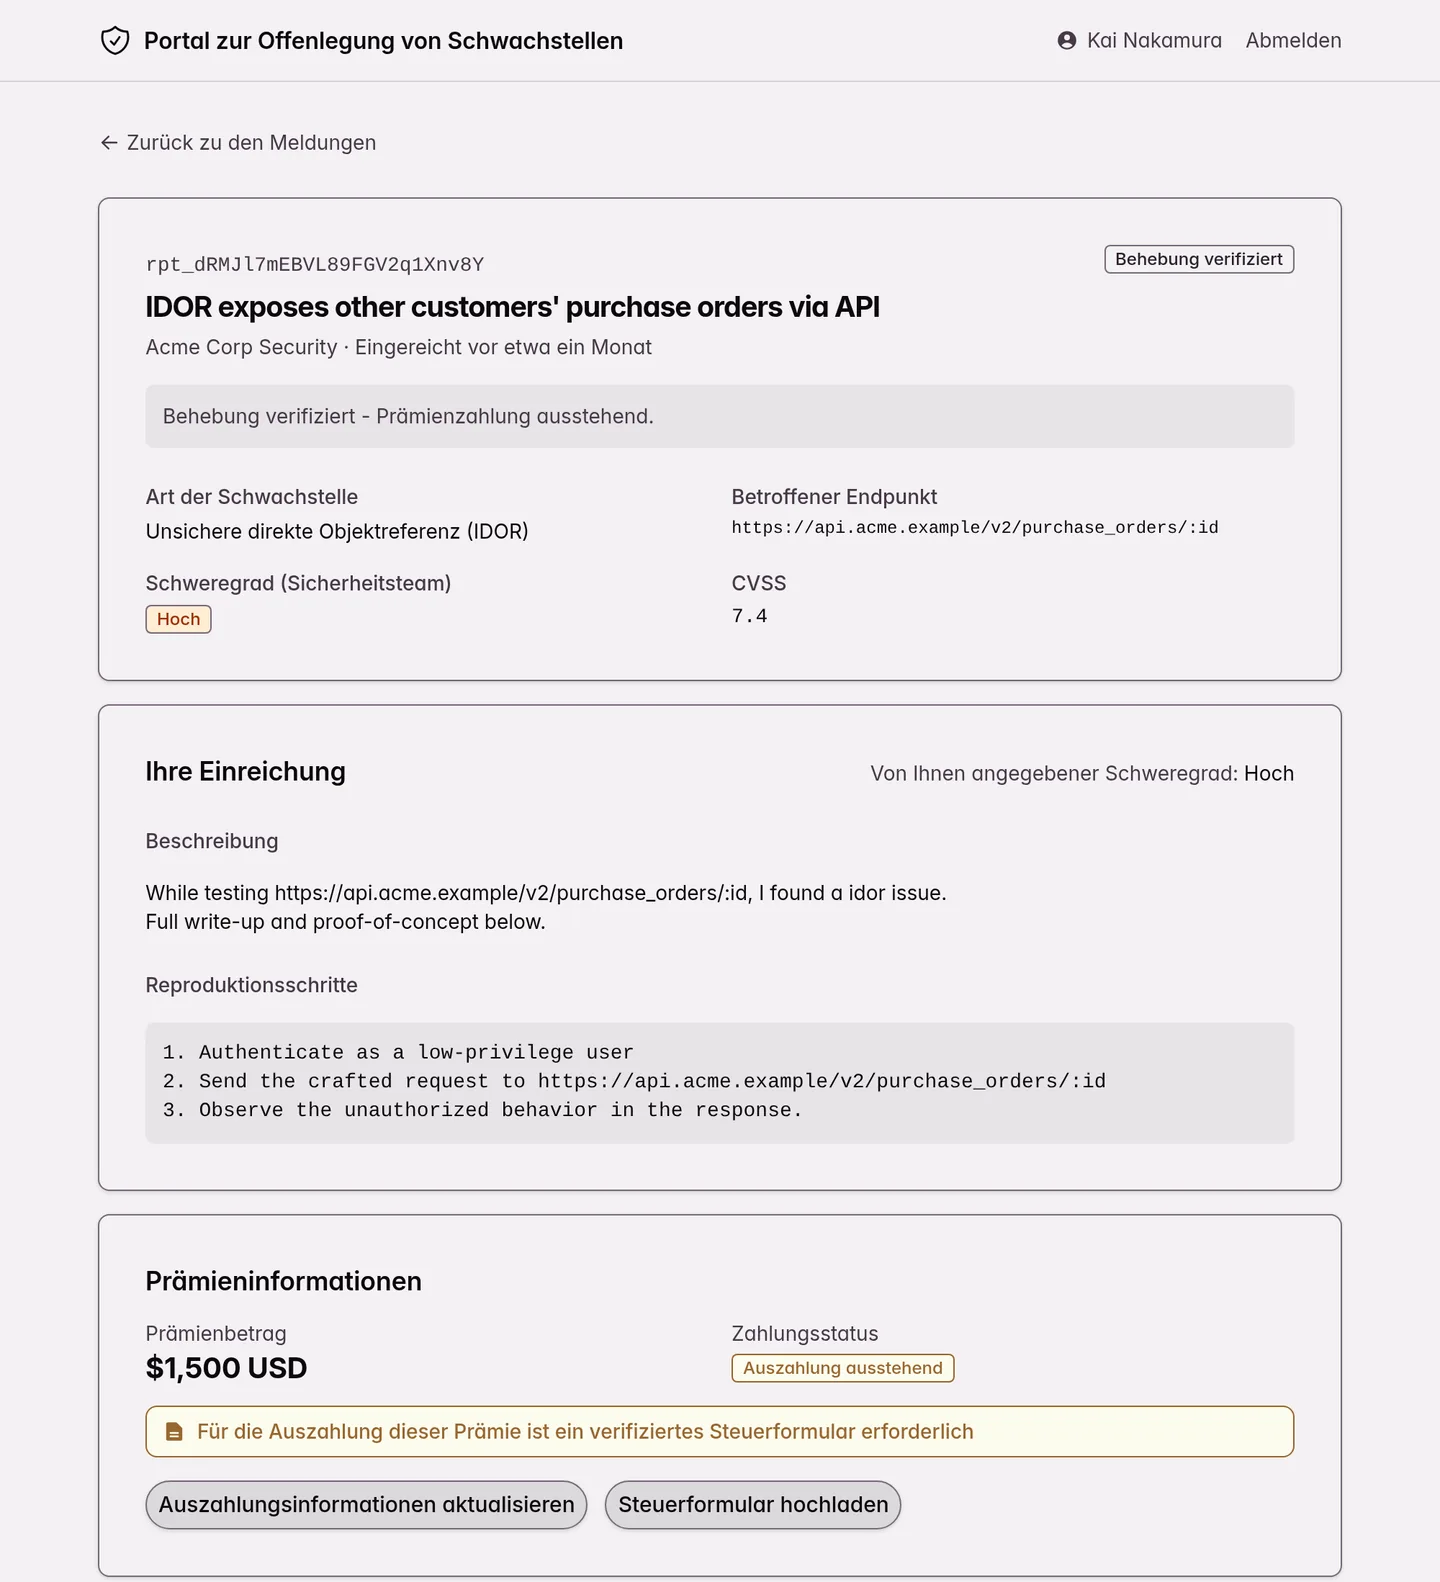This screenshot has height=1582, width=1440.
Task: Click the shield logo icon in header
Action: point(115,41)
